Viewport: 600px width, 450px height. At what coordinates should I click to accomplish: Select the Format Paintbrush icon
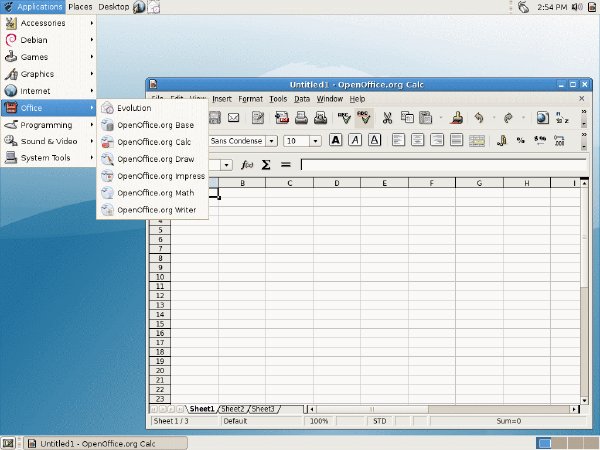(x=456, y=117)
